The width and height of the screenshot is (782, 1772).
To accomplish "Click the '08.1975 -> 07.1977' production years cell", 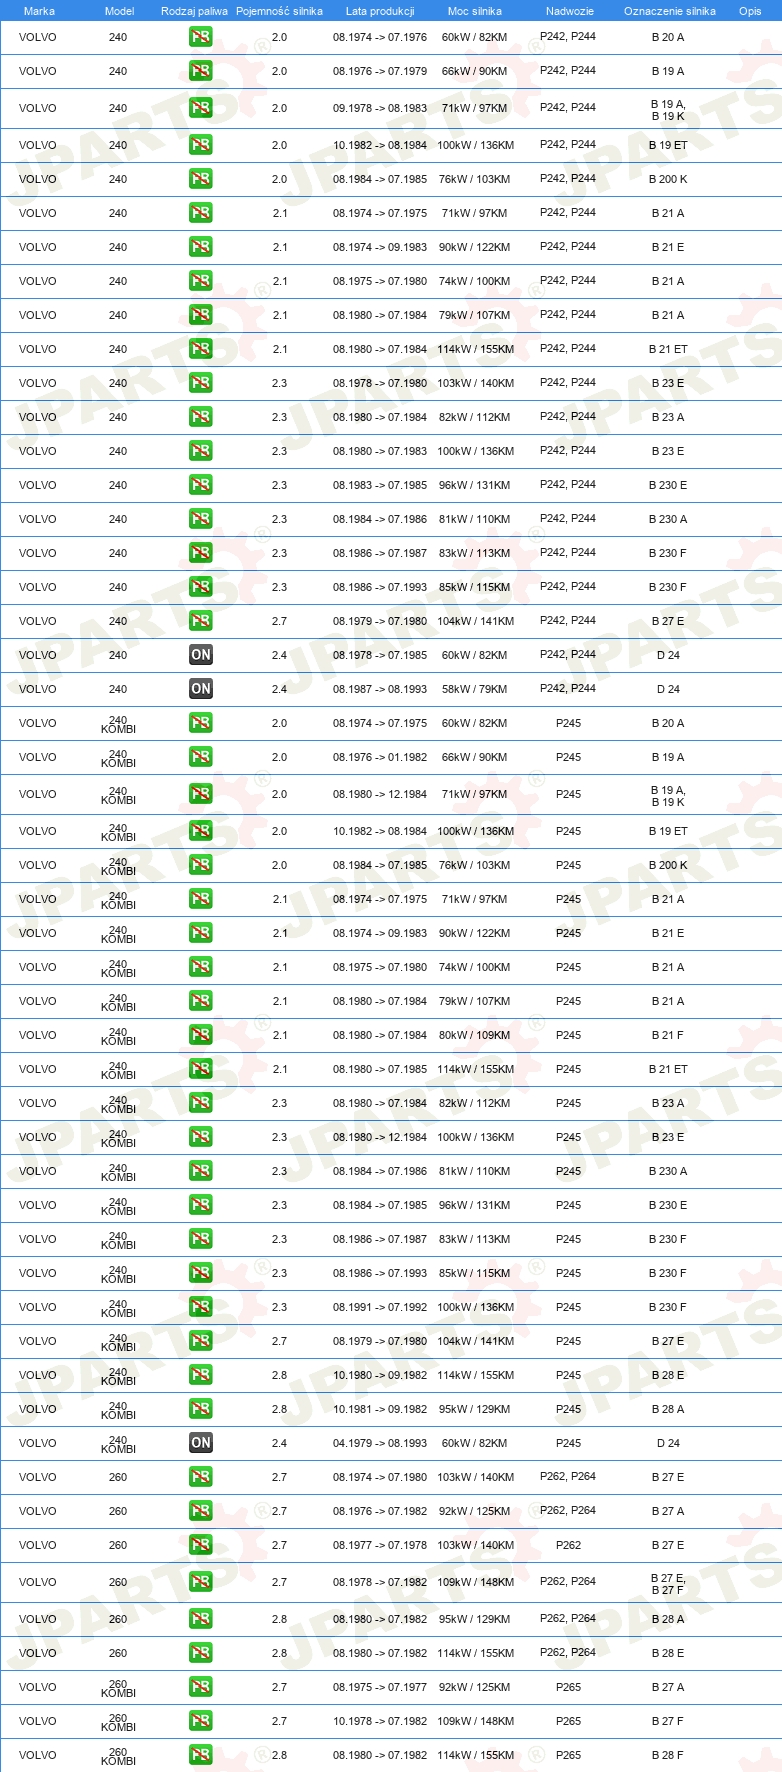I will [380, 1687].
